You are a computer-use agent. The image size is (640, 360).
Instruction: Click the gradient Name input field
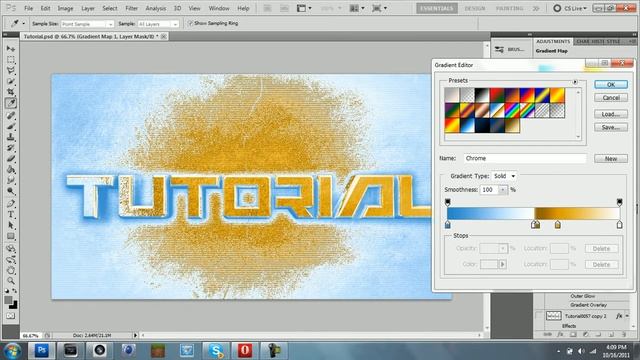[x=524, y=158]
